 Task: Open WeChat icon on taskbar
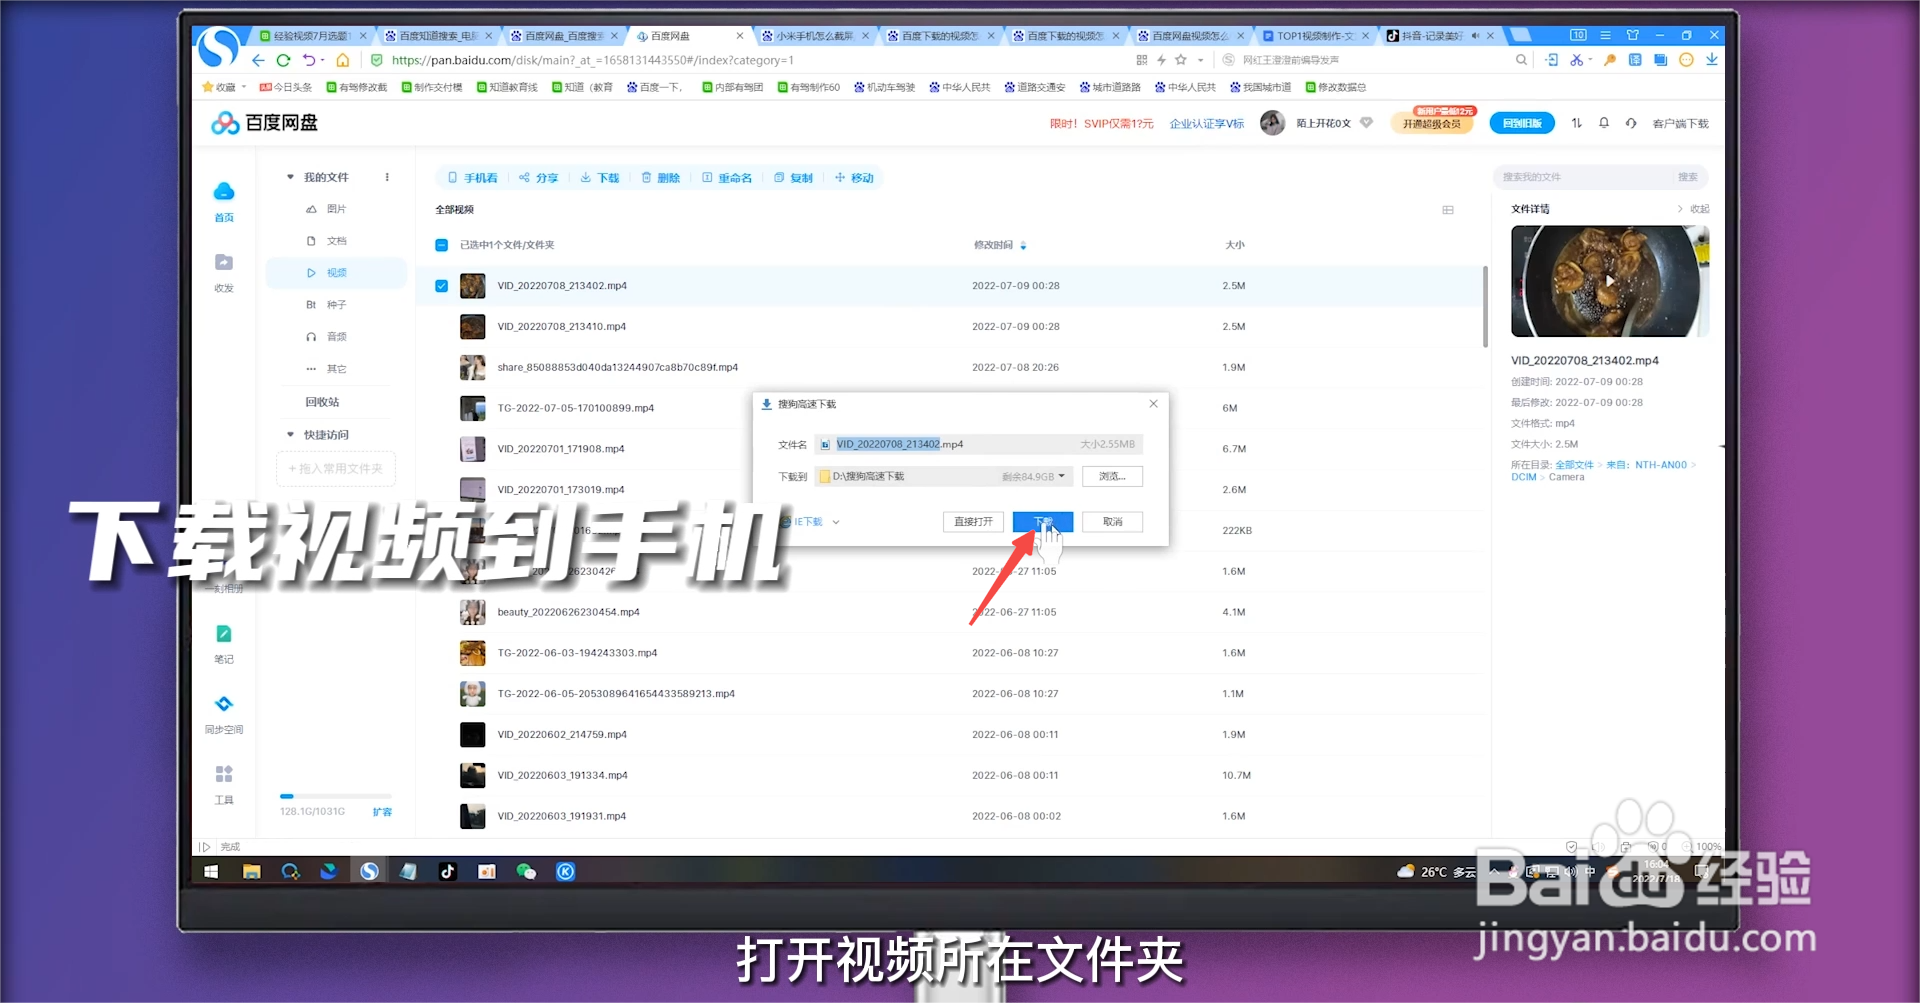pos(526,872)
